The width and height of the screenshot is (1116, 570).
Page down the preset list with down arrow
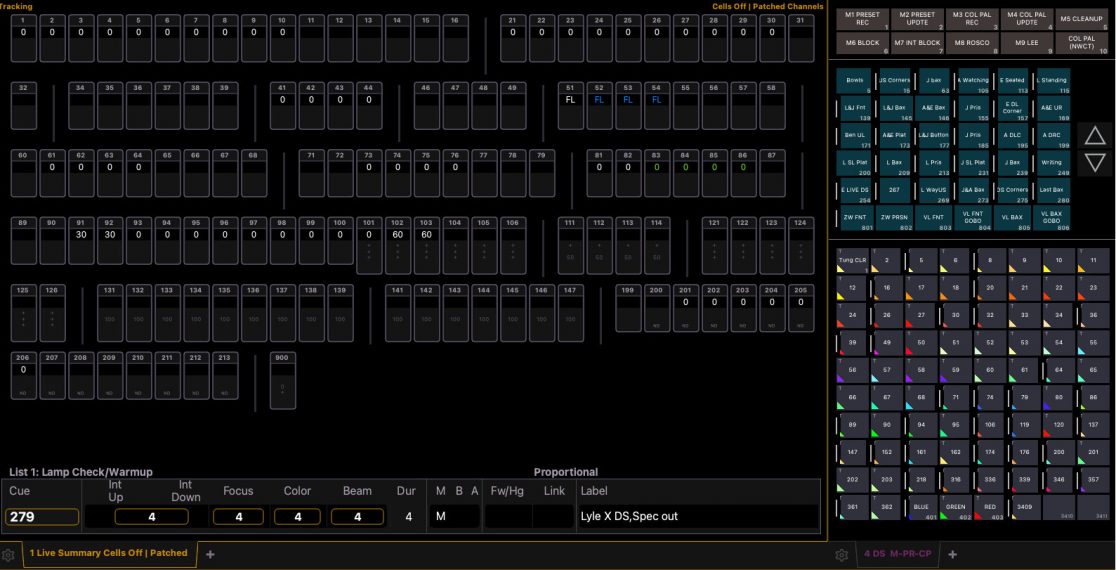[x=1096, y=162]
